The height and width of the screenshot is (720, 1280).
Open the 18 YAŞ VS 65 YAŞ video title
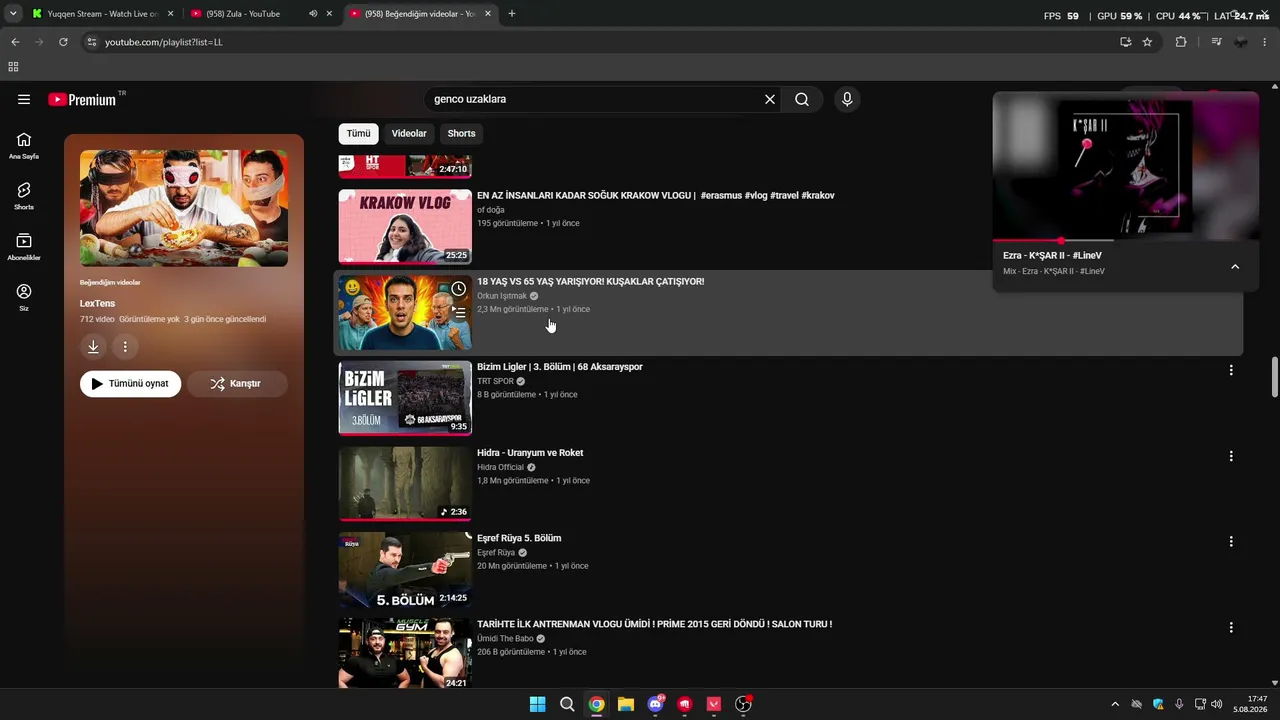tap(590, 281)
